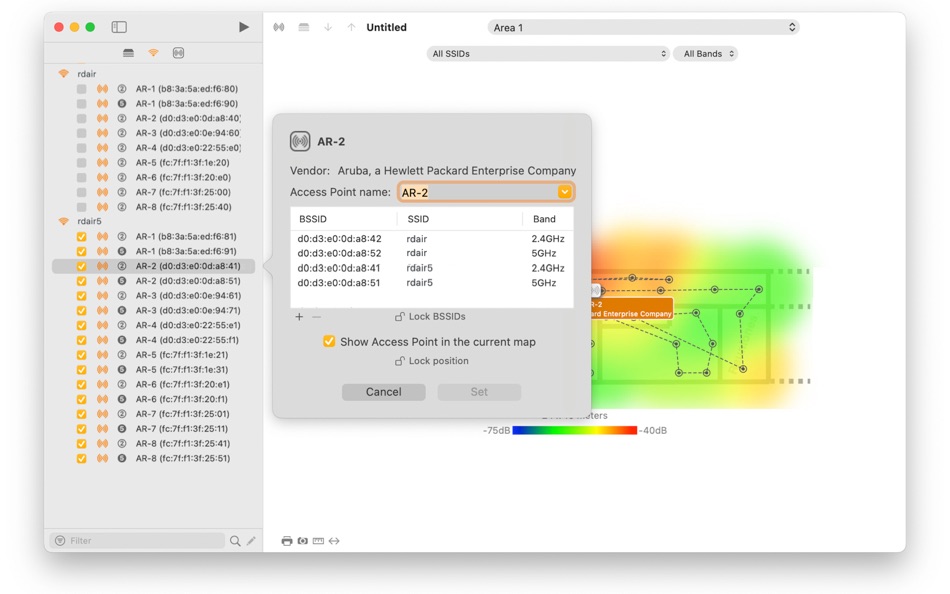Click the minus button to remove BSSID
The width and height of the screenshot is (950, 594).
pyautogui.click(x=316, y=316)
